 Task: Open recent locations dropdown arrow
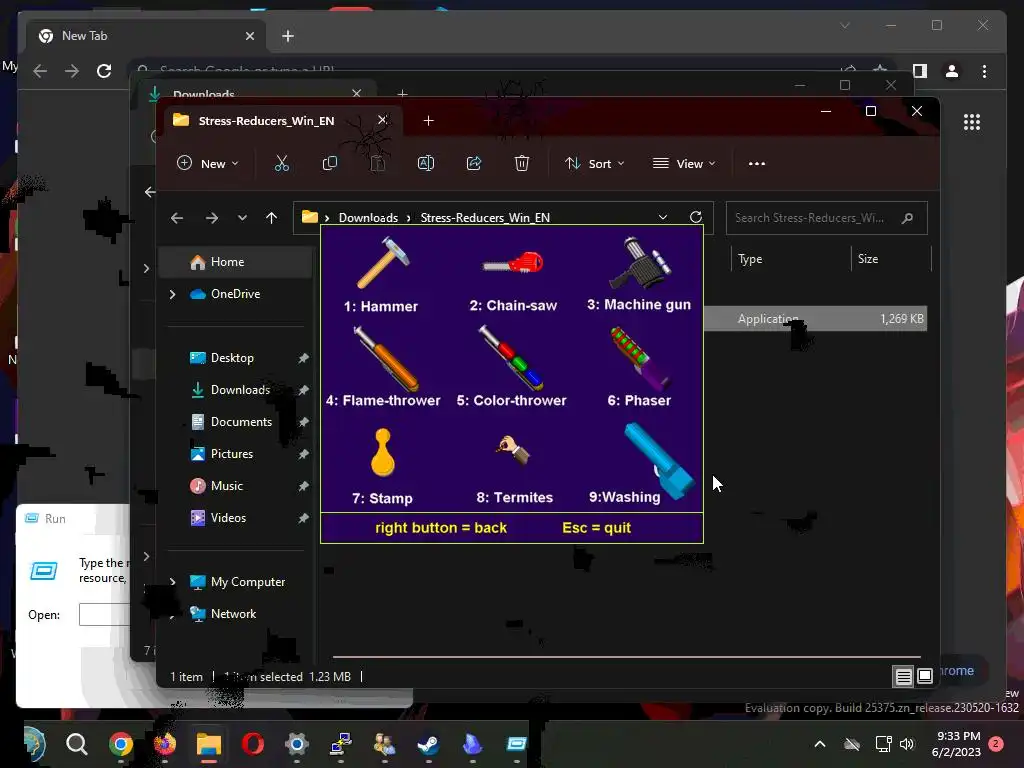coord(242,217)
